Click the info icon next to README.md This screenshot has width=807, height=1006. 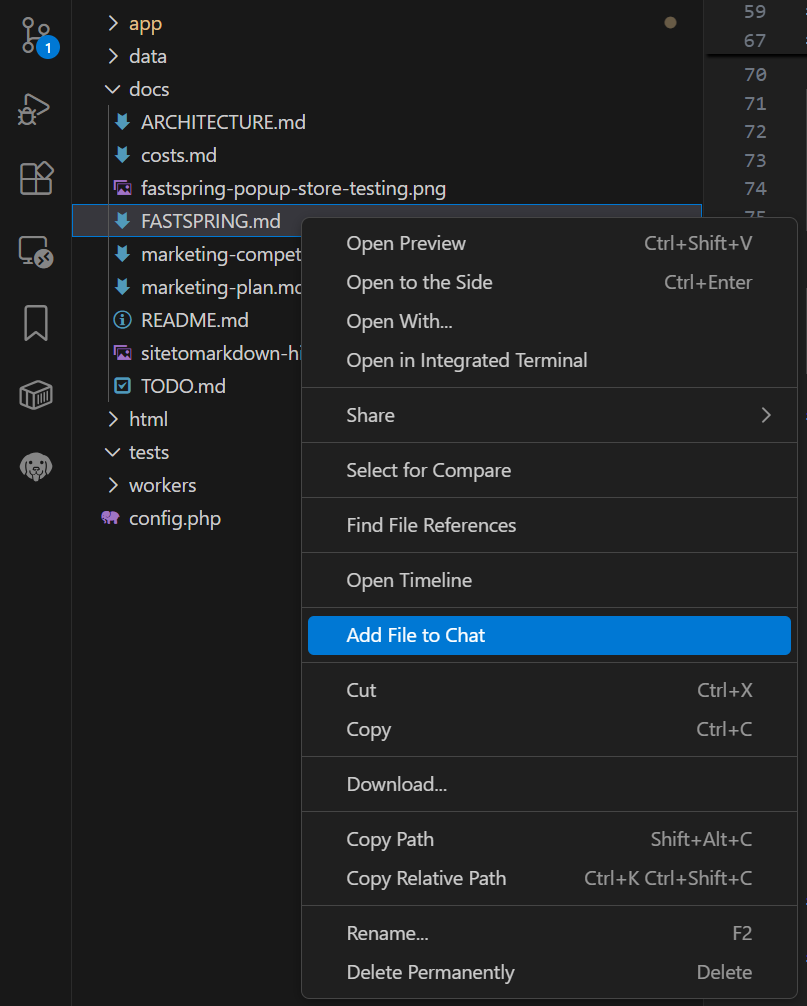click(x=122, y=320)
